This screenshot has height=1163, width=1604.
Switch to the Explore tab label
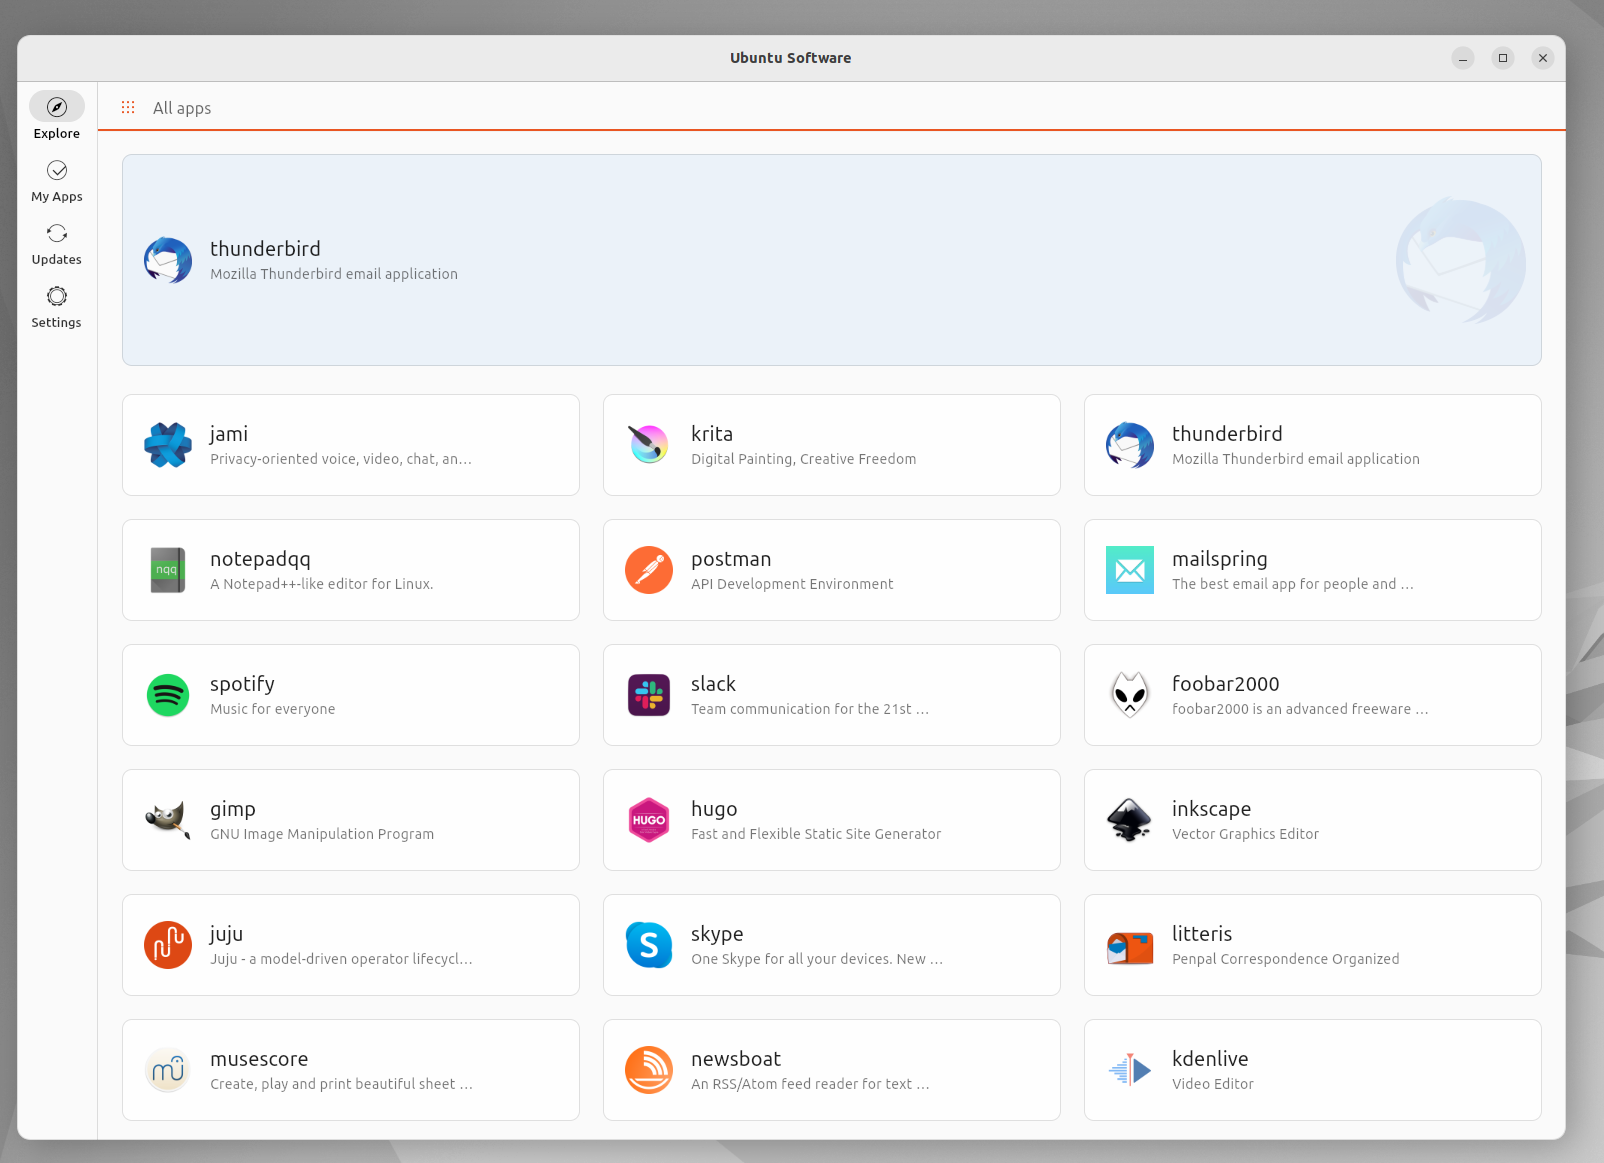click(57, 134)
